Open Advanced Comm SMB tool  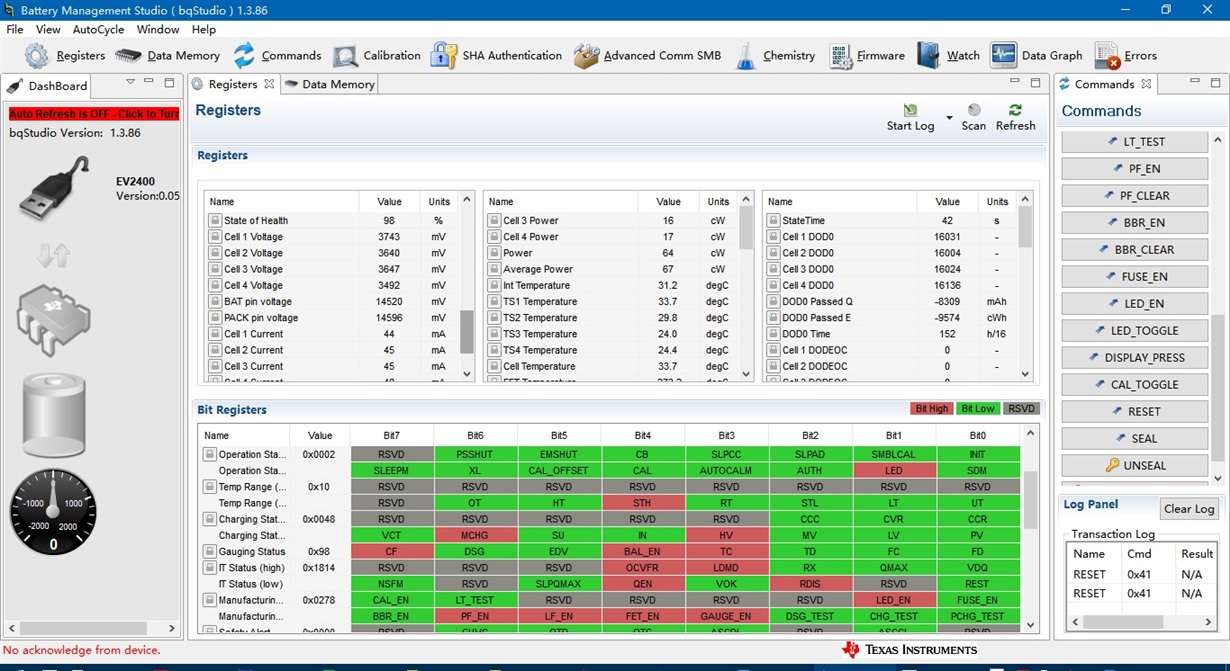coord(647,56)
